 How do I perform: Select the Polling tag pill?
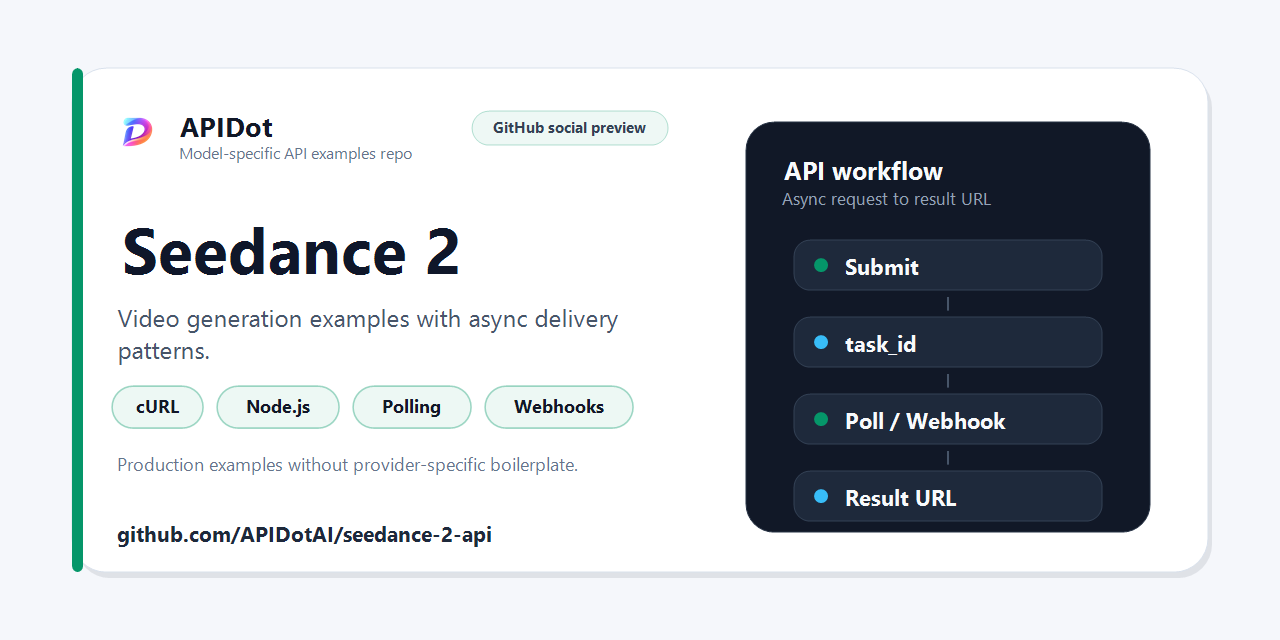[412, 407]
